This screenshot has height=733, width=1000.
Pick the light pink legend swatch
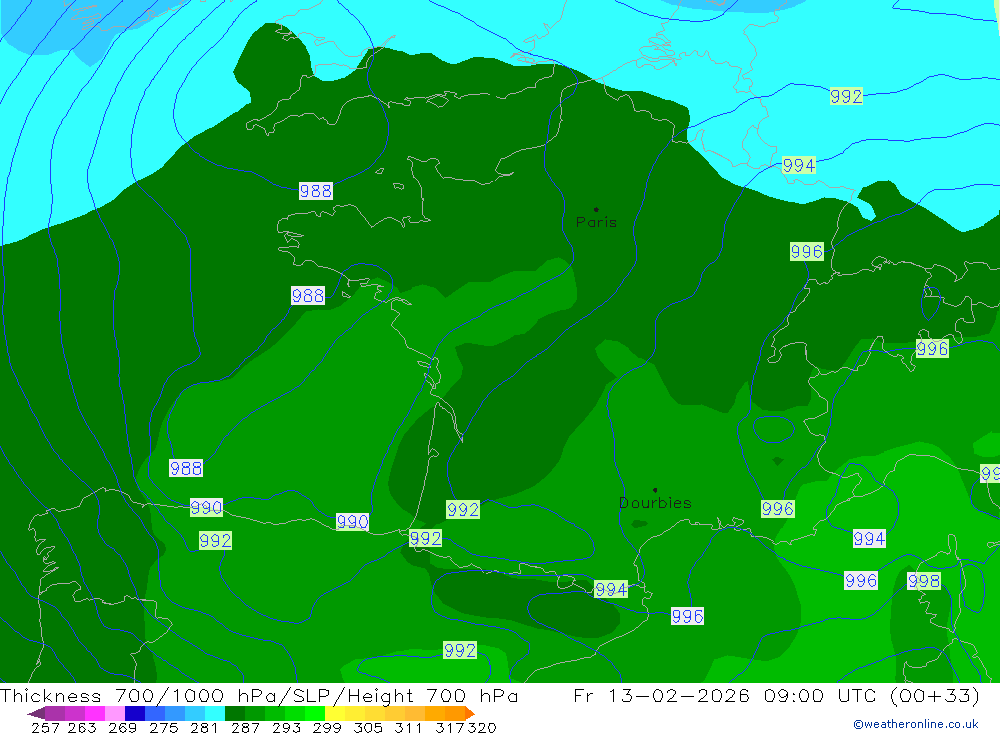115,713
